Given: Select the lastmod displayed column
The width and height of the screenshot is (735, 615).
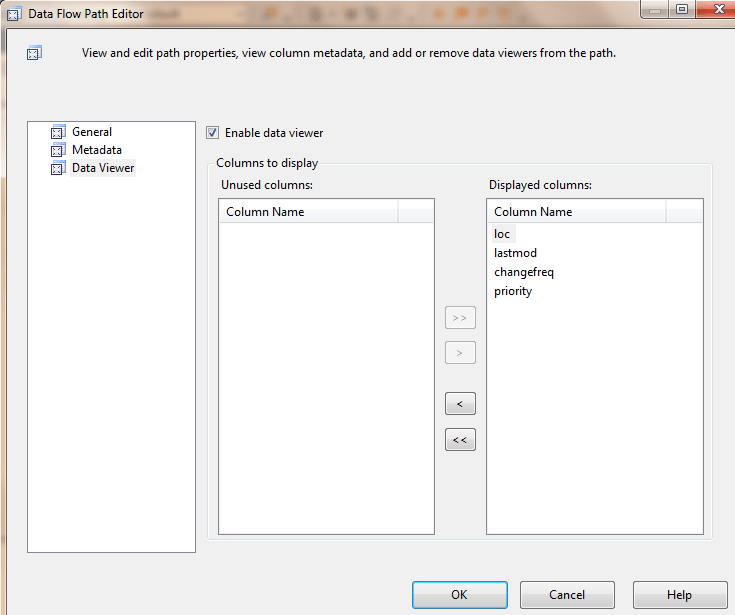Looking at the screenshot, I should pyautogui.click(x=515, y=253).
